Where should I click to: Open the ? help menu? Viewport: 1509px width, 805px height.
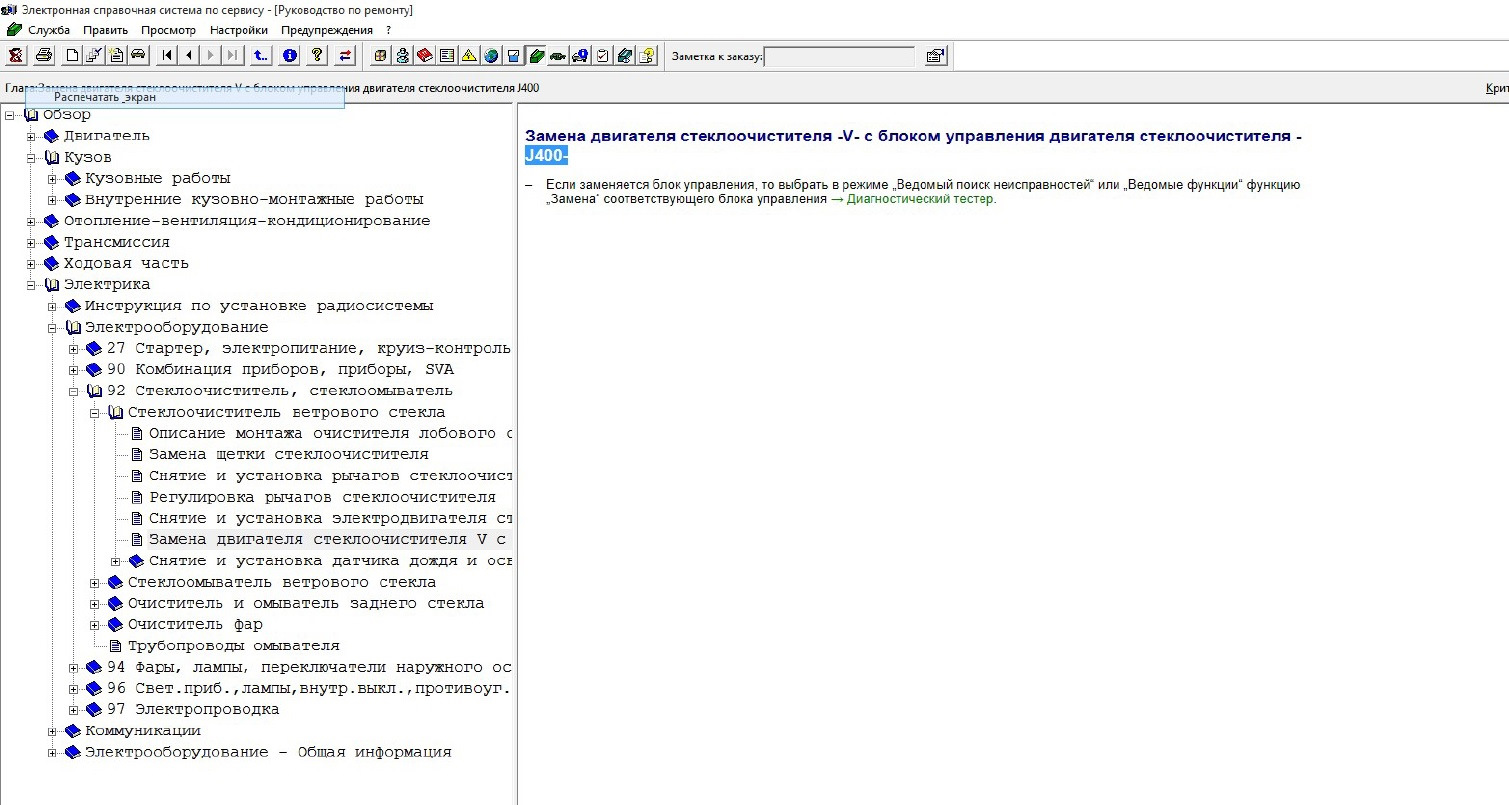[389, 30]
